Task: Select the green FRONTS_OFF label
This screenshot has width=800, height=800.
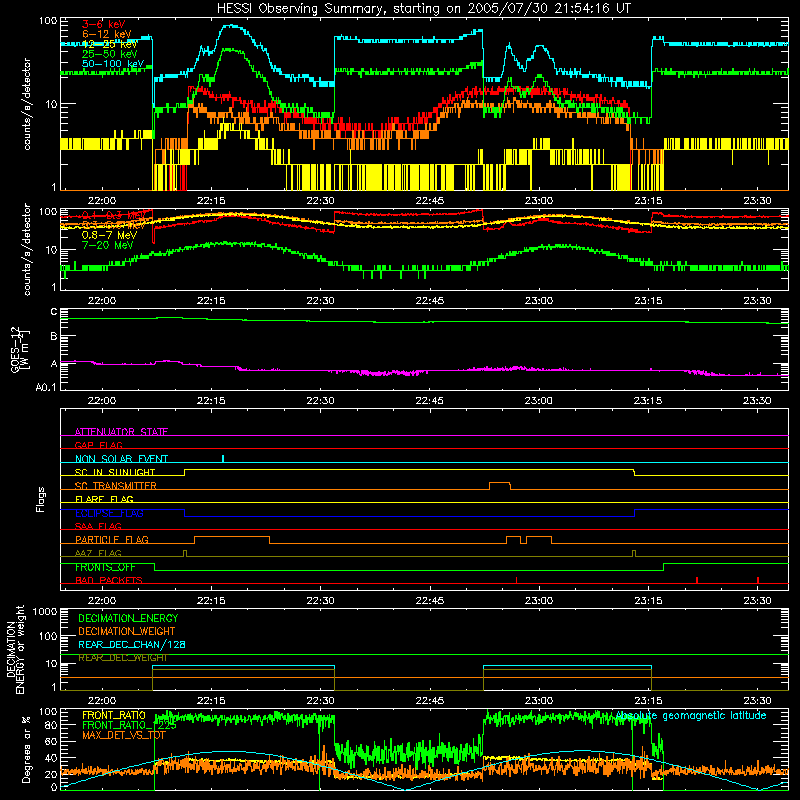Action: point(105,567)
